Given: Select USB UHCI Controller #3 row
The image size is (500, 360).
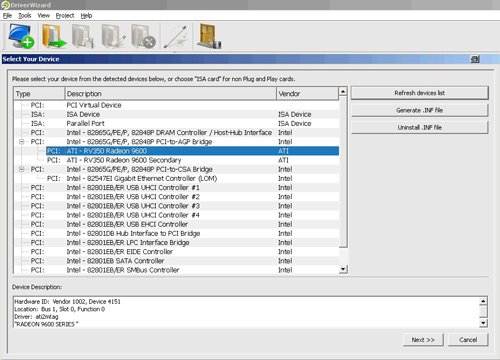Looking at the screenshot, I should pos(176,206).
